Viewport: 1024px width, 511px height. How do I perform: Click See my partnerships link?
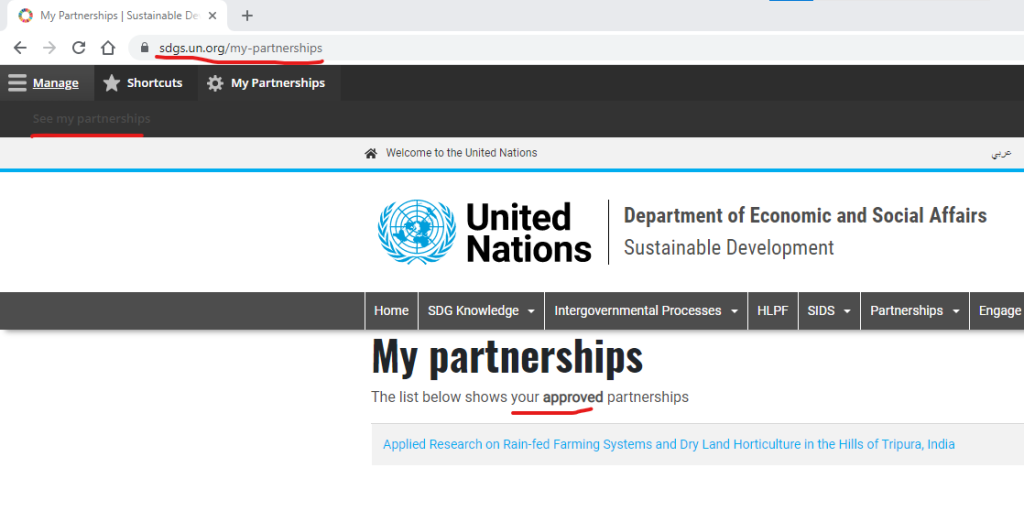click(x=91, y=119)
